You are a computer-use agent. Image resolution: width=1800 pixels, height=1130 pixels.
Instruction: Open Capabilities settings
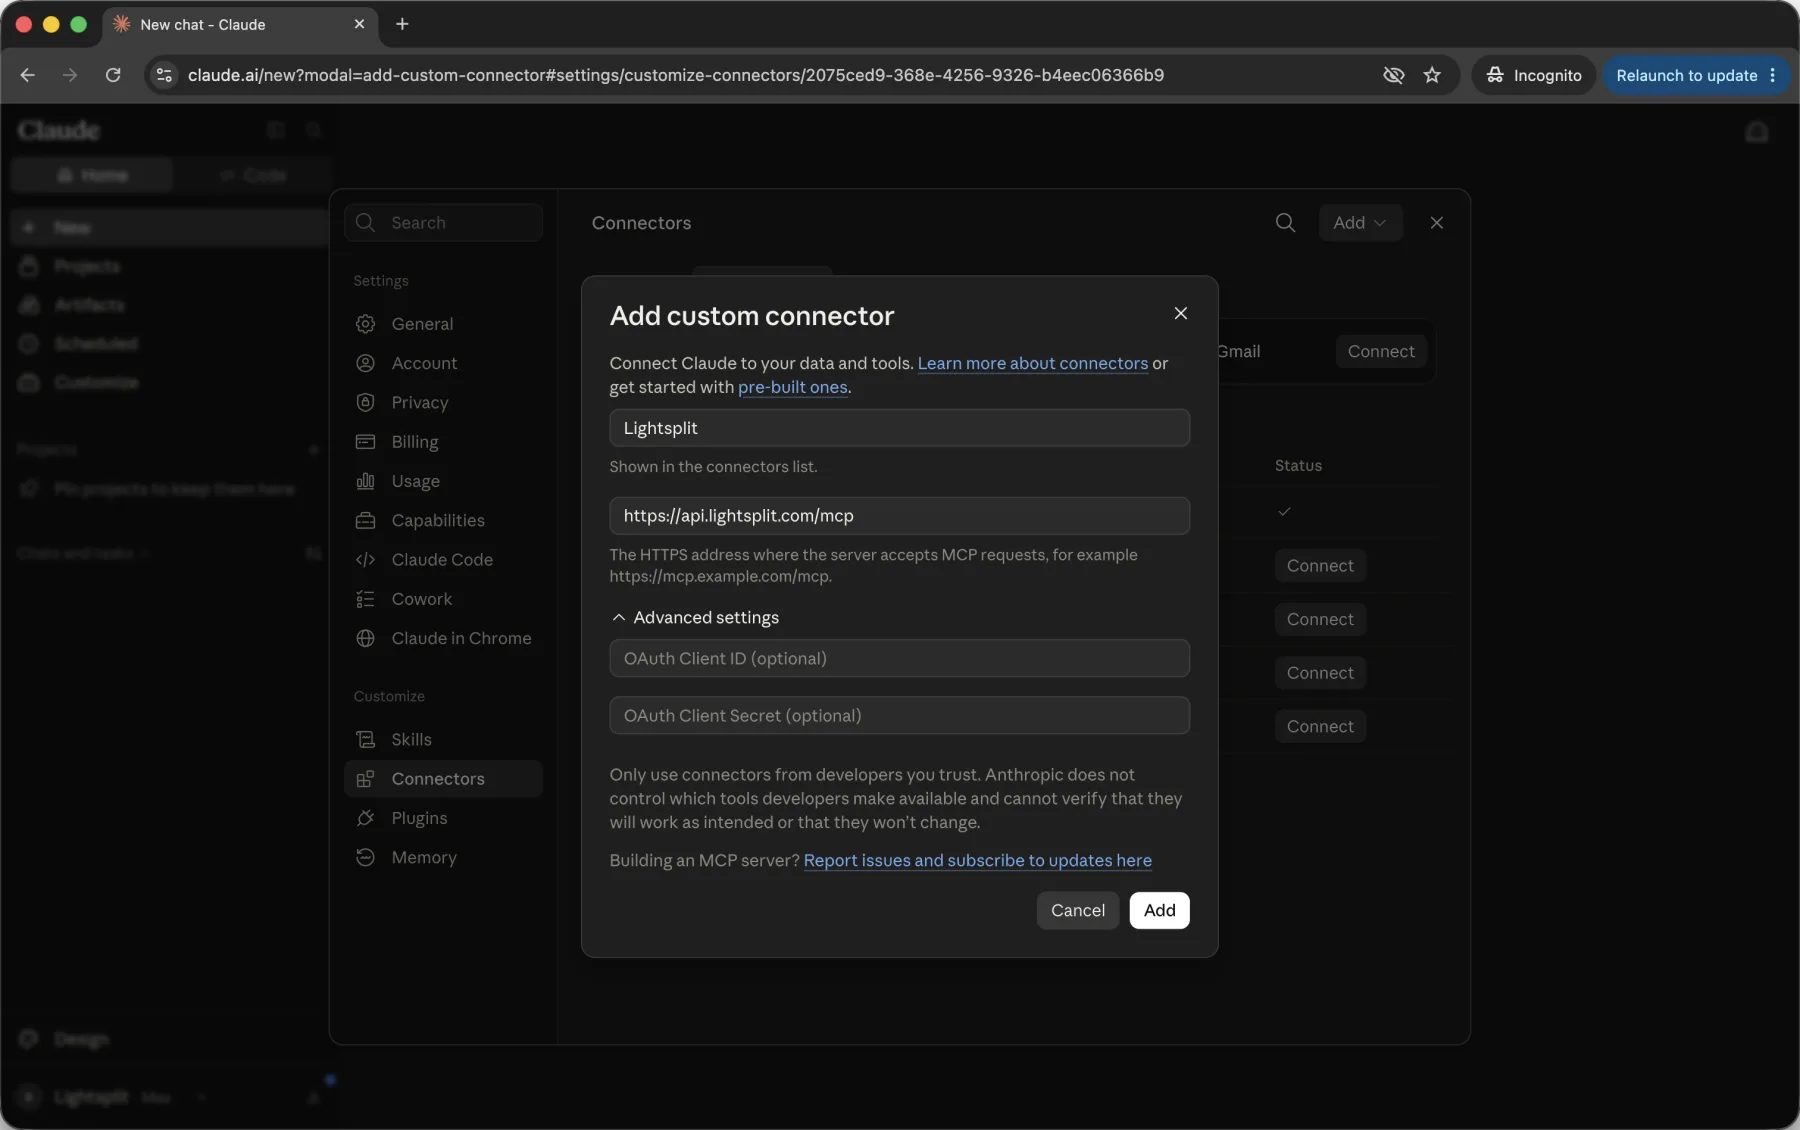pos(443,520)
